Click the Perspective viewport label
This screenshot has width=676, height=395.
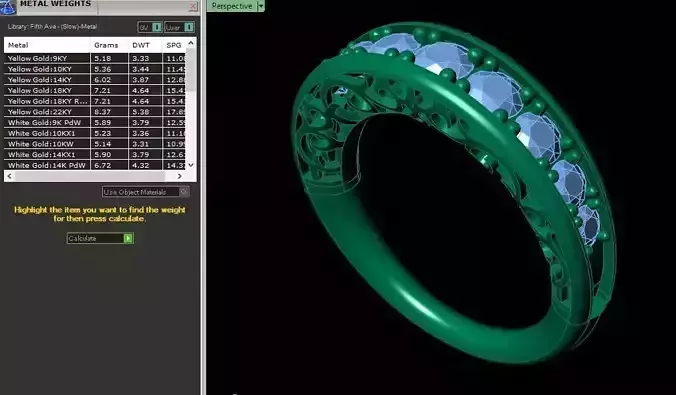pyautogui.click(x=232, y=6)
